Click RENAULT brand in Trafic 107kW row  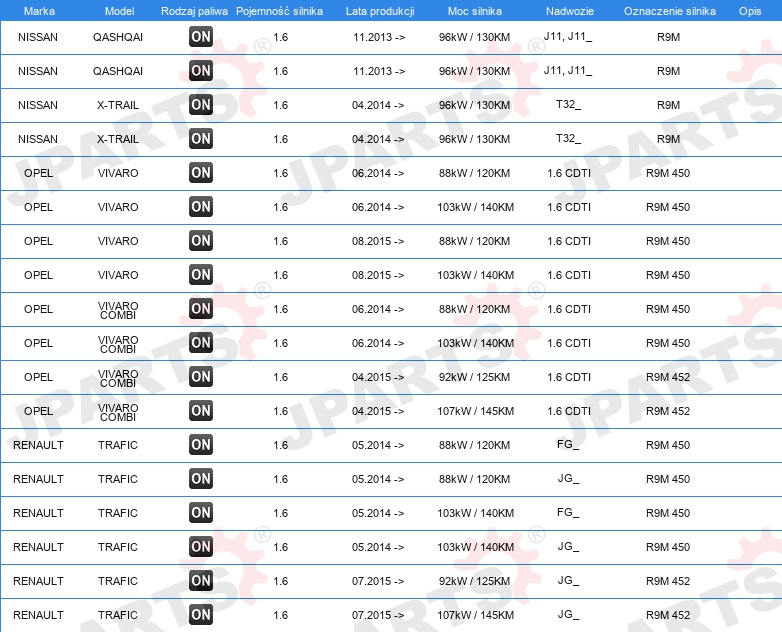[x=38, y=615]
